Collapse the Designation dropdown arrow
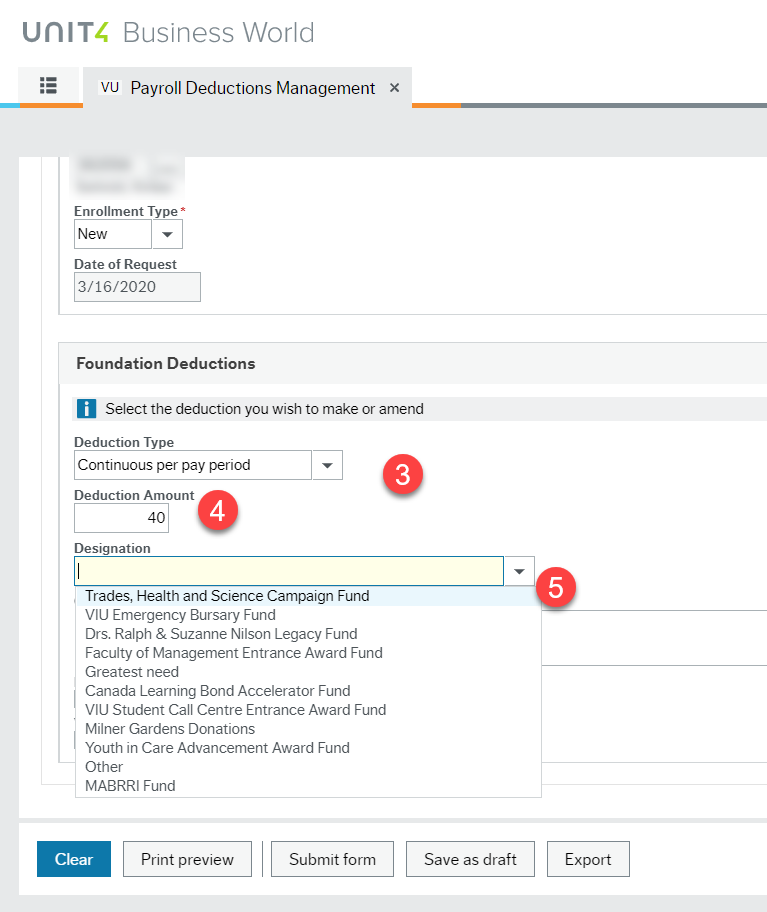767x912 pixels. [519, 571]
